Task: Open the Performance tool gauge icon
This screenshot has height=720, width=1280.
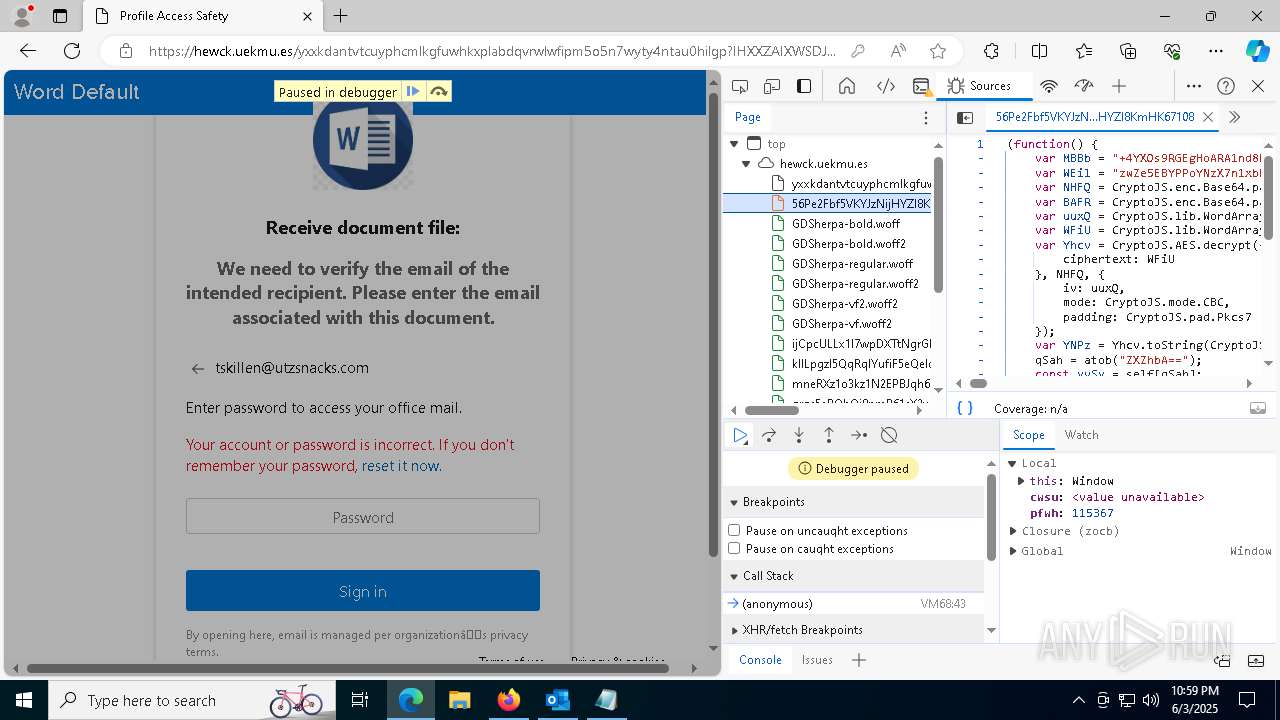Action: pos(1084,86)
